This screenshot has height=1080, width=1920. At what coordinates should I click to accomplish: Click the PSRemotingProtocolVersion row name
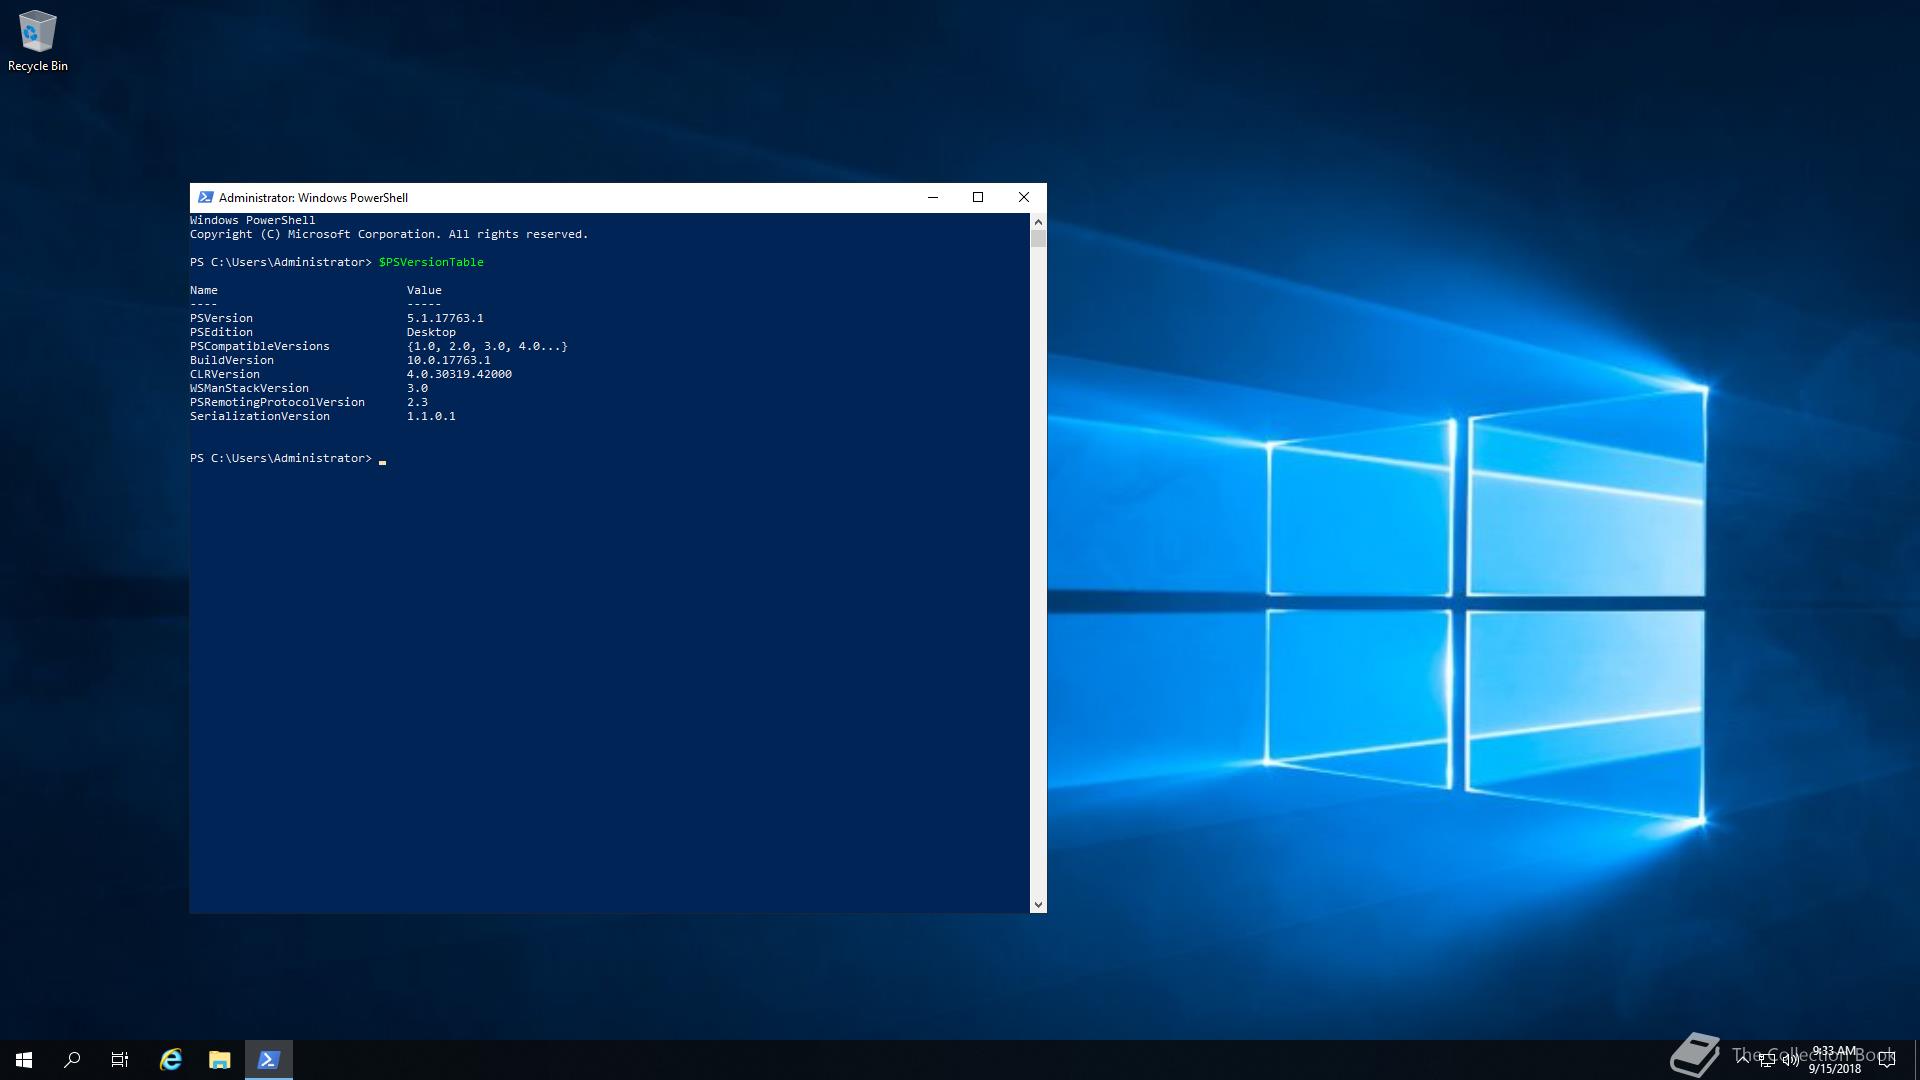pyautogui.click(x=277, y=402)
